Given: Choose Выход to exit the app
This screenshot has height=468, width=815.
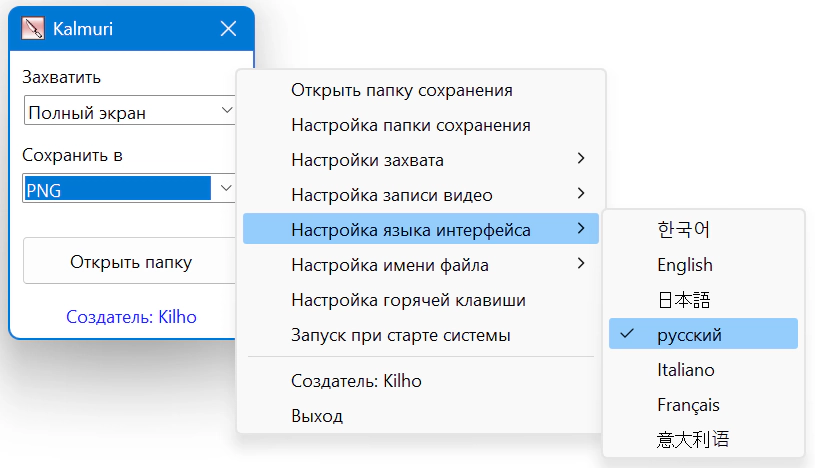Looking at the screenshot, I should coord(317,416).
